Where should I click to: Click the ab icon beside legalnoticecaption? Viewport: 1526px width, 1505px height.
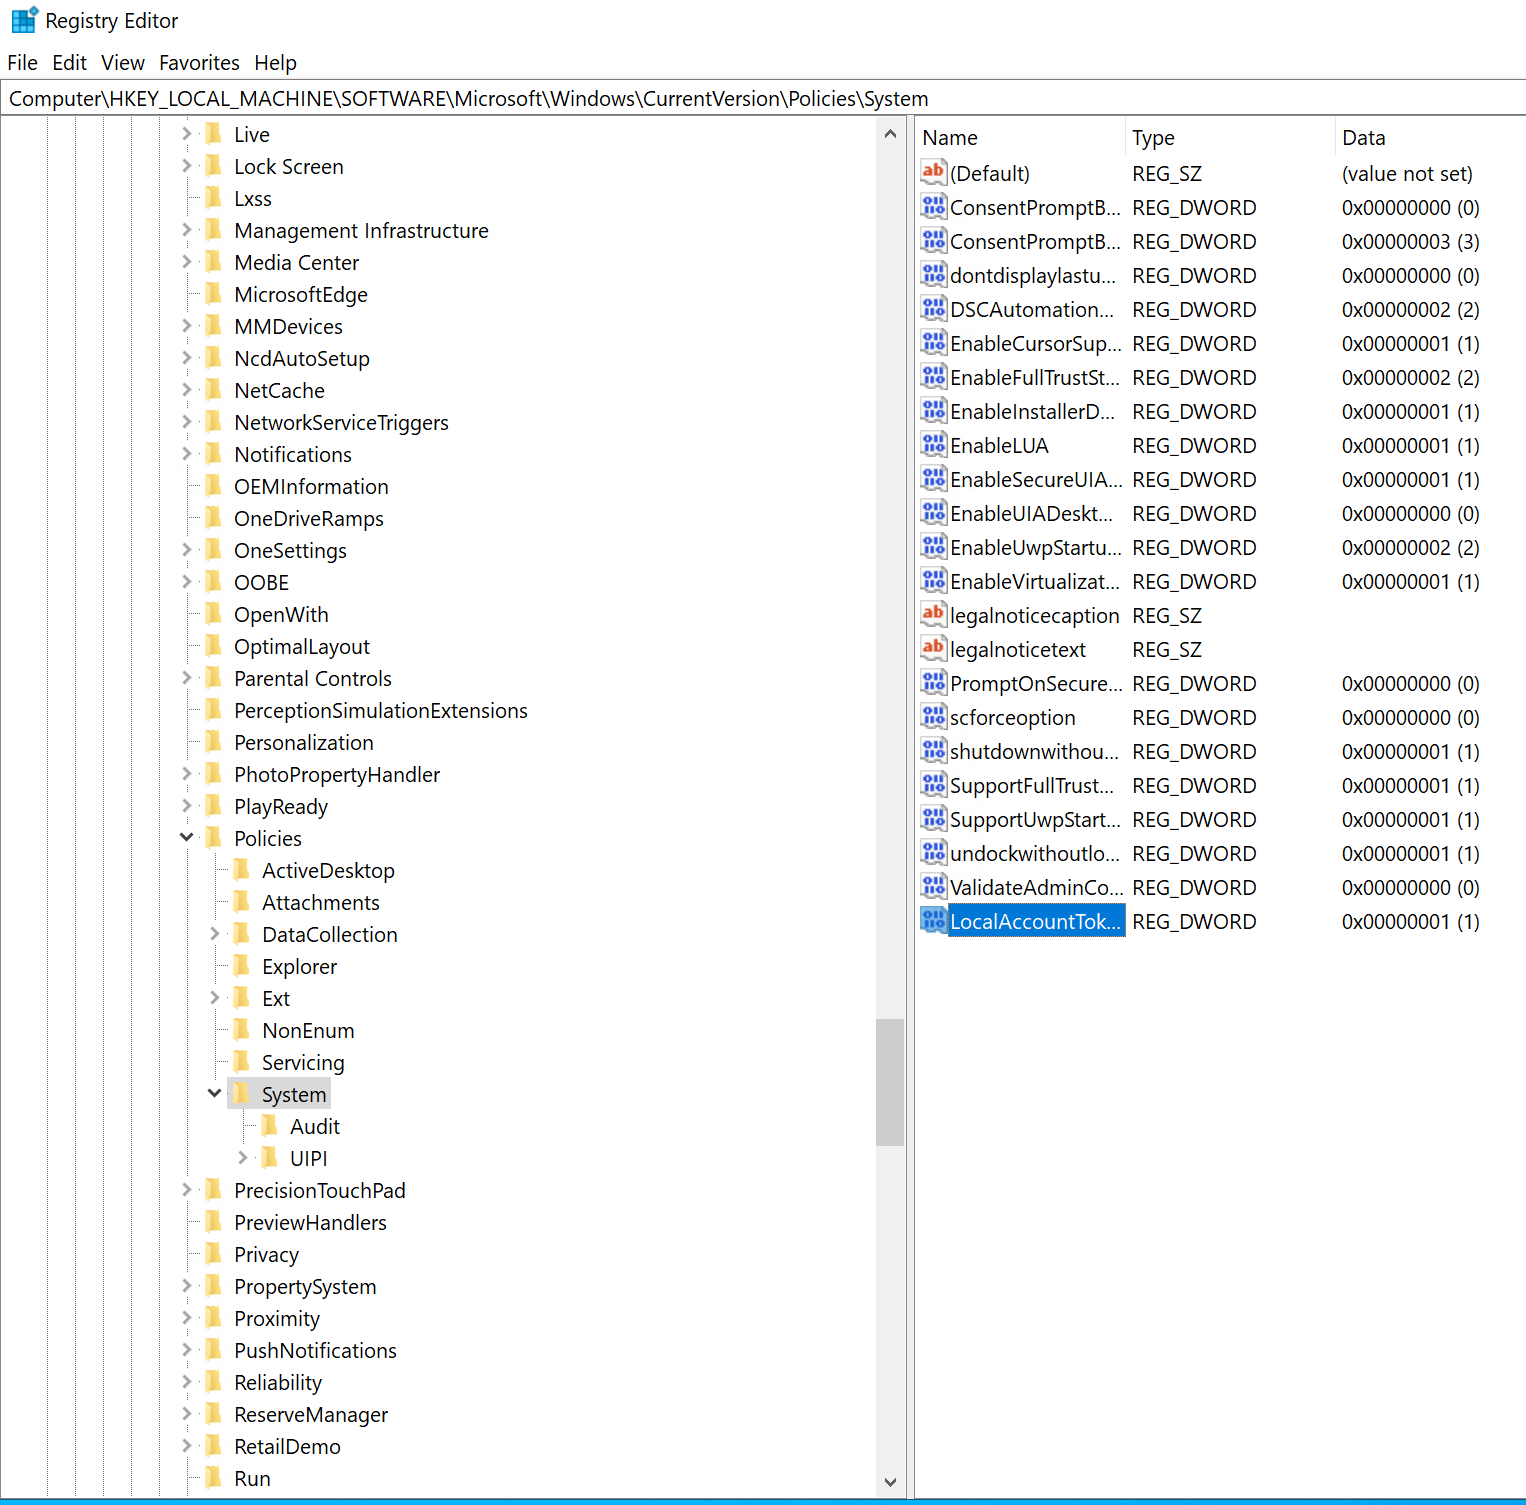click(x=933, y=614)
